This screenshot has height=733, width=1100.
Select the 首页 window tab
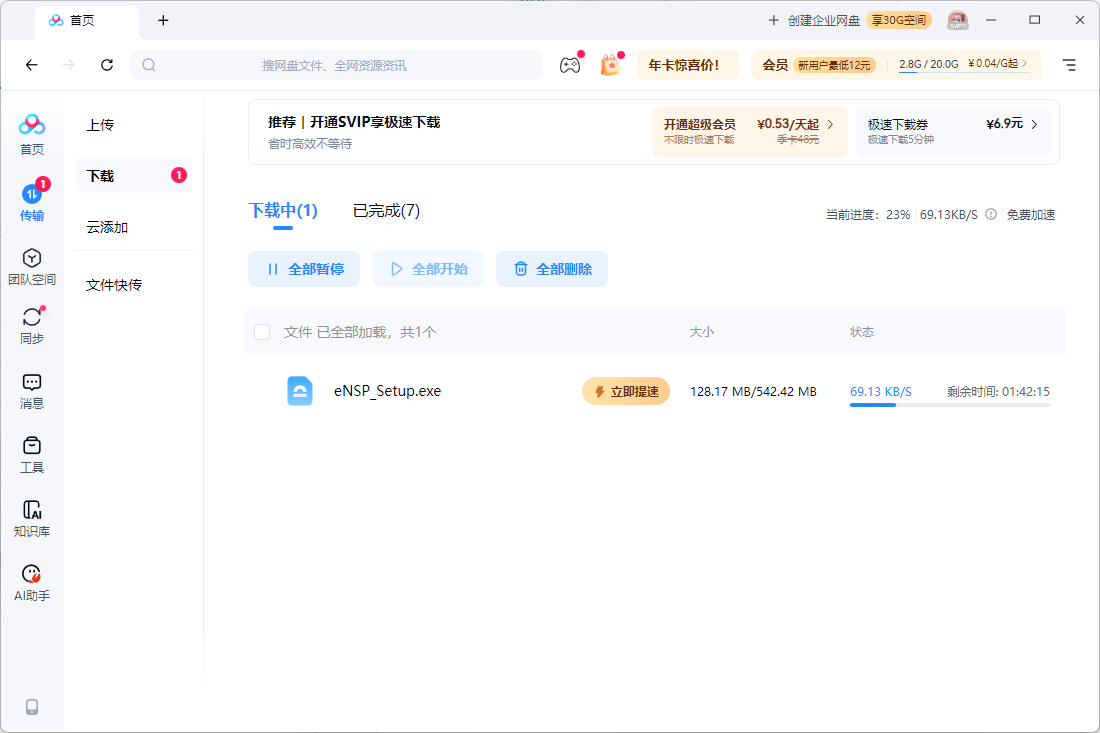pos(86,20)
